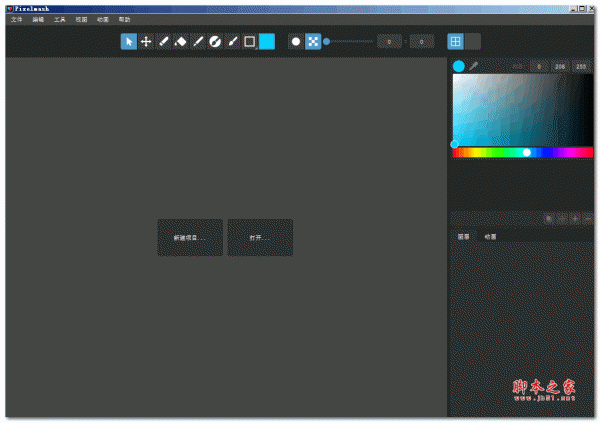Click the 打开... button
Viewport: 600px width, 423px height.
(260, 238)
